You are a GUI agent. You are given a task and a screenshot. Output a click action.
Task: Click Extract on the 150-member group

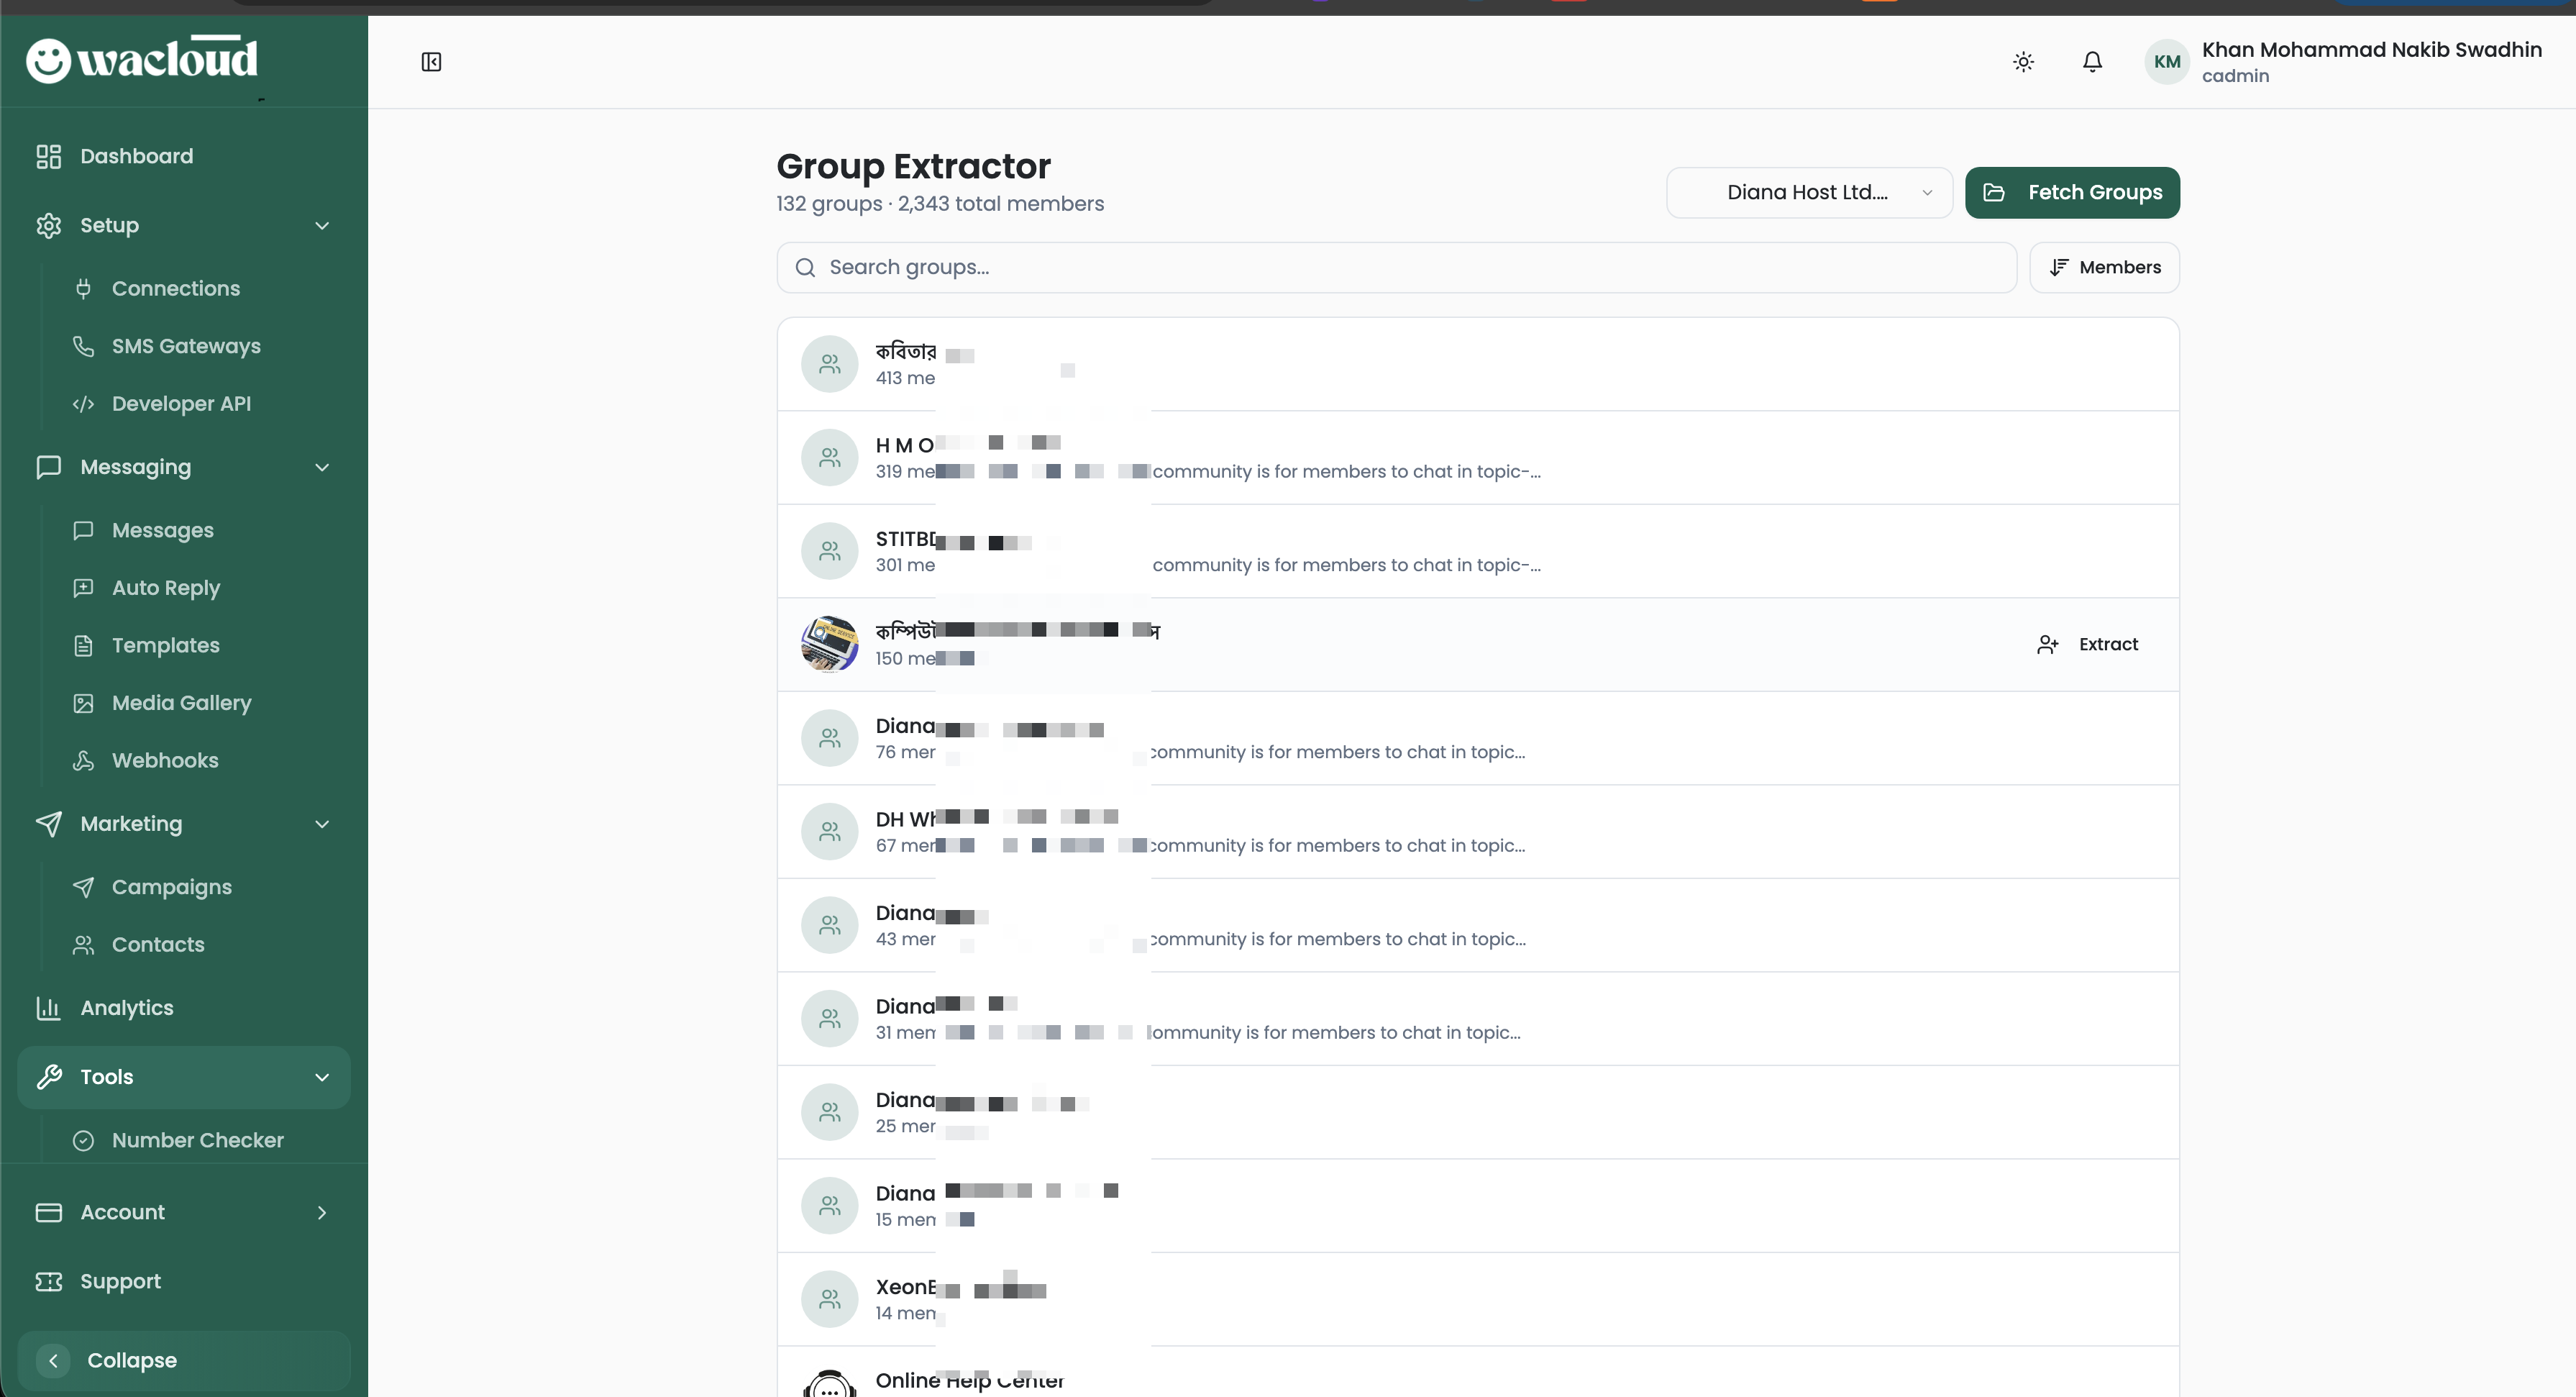click(x=2088, y=644)
